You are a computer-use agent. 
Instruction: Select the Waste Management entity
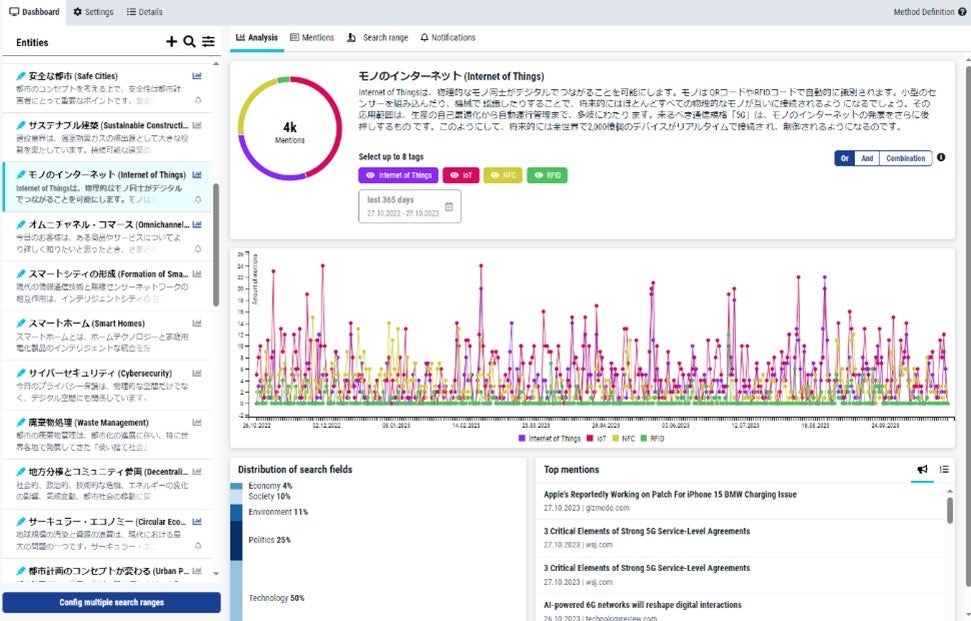pos(107,435)
